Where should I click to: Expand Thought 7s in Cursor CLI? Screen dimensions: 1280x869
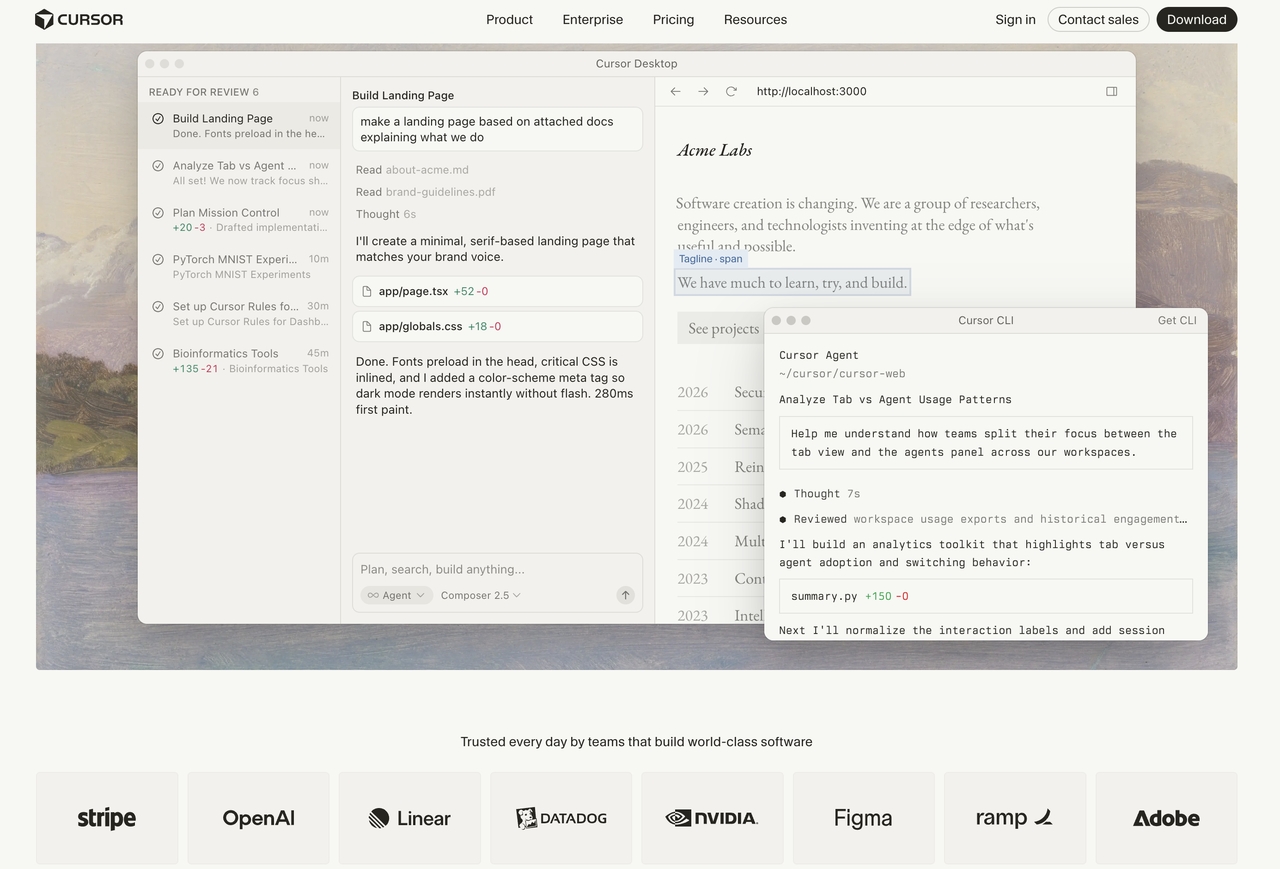[x=820, y=494]
